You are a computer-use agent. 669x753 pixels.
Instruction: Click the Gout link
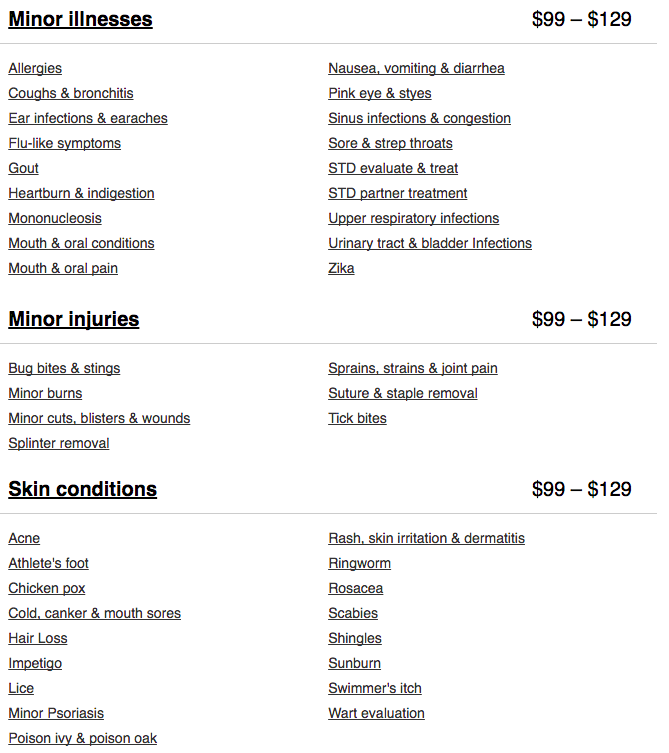click(23, 168)
